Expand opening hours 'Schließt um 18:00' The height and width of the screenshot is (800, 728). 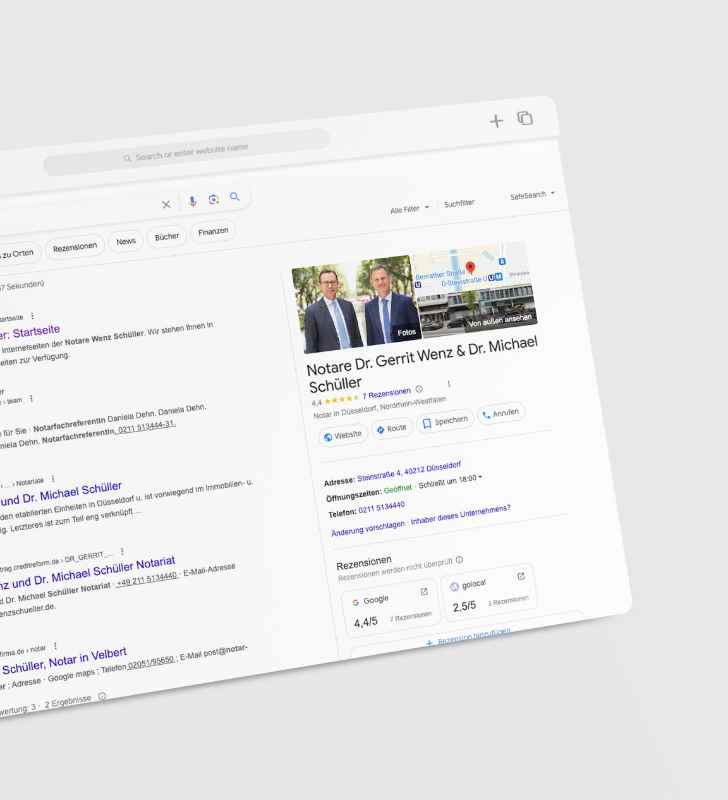[x=450, y=482]
